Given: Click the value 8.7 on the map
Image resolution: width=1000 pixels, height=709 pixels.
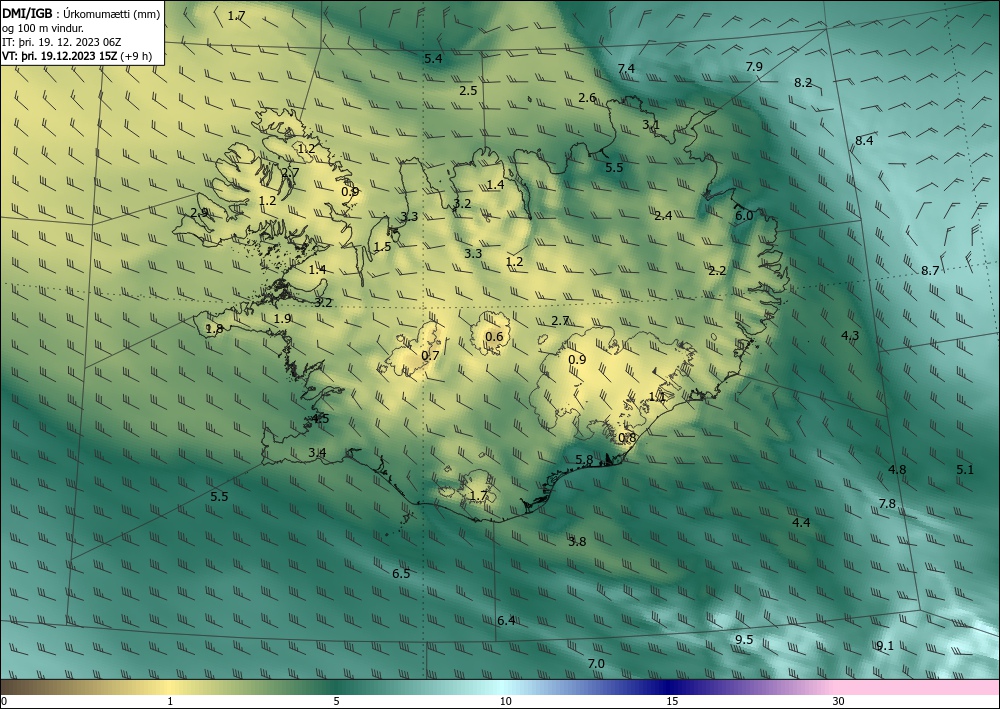Looking at the screenshot, I should click(x=930, y=270).
